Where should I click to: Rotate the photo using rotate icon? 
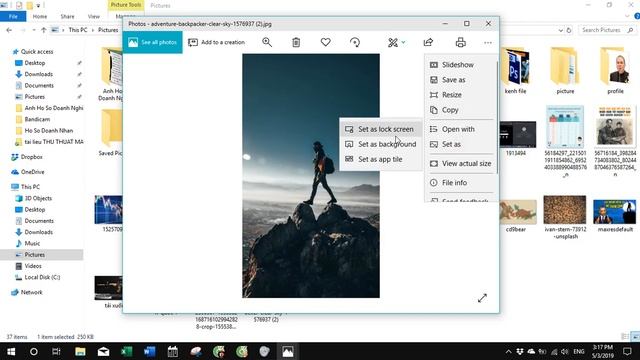point(355,42)
